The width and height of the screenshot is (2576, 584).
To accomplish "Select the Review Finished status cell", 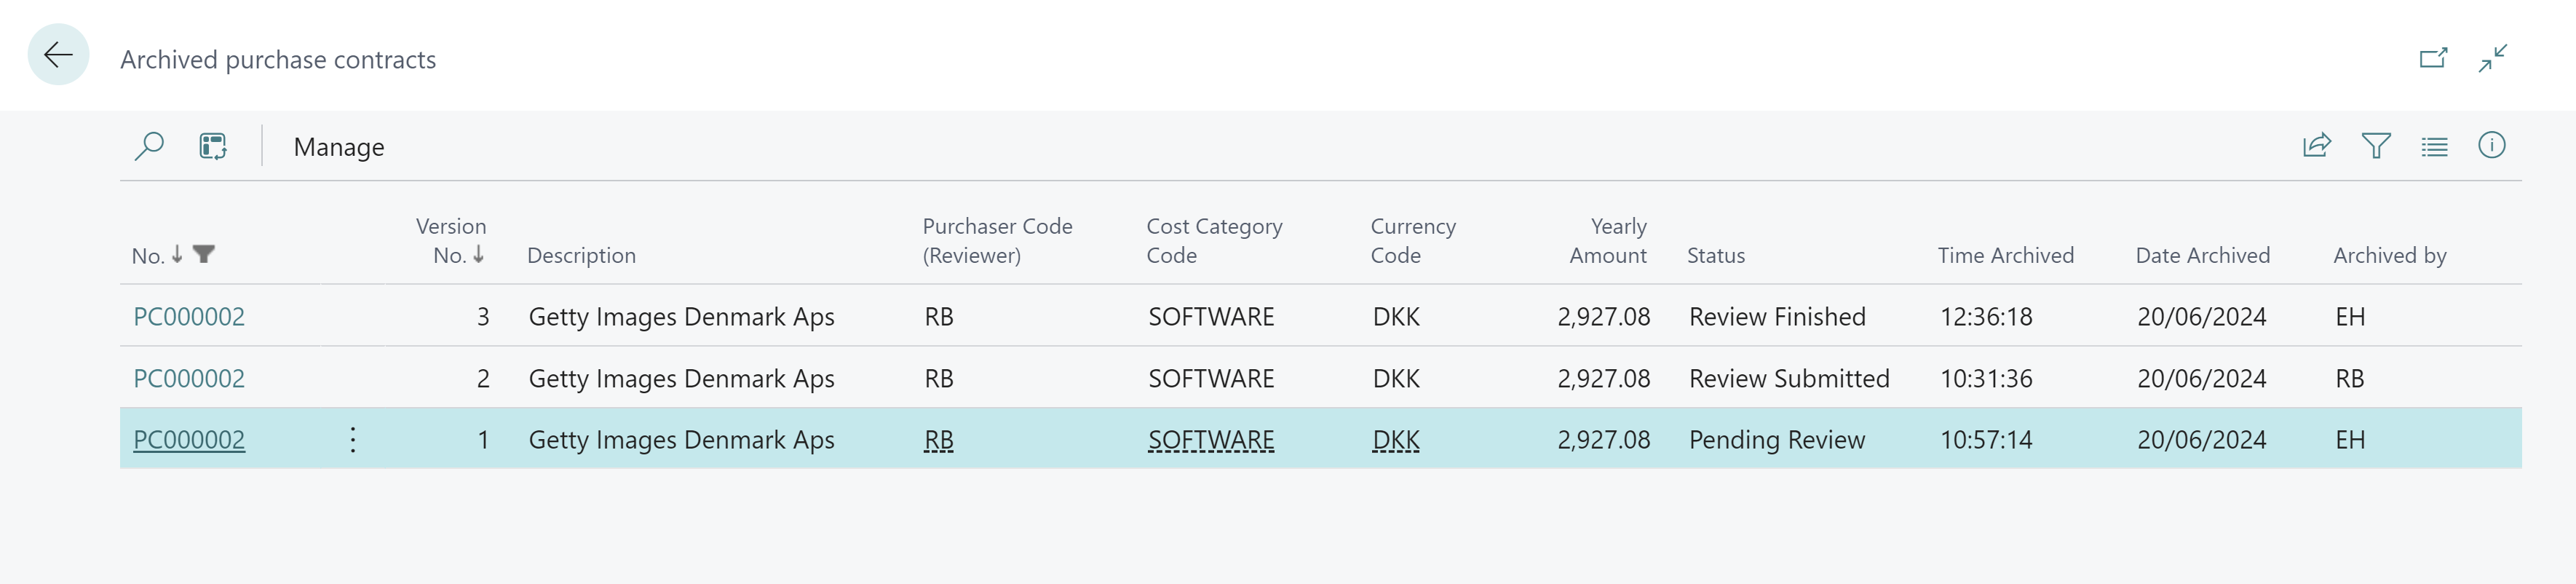I will (x=1777, y=317).
